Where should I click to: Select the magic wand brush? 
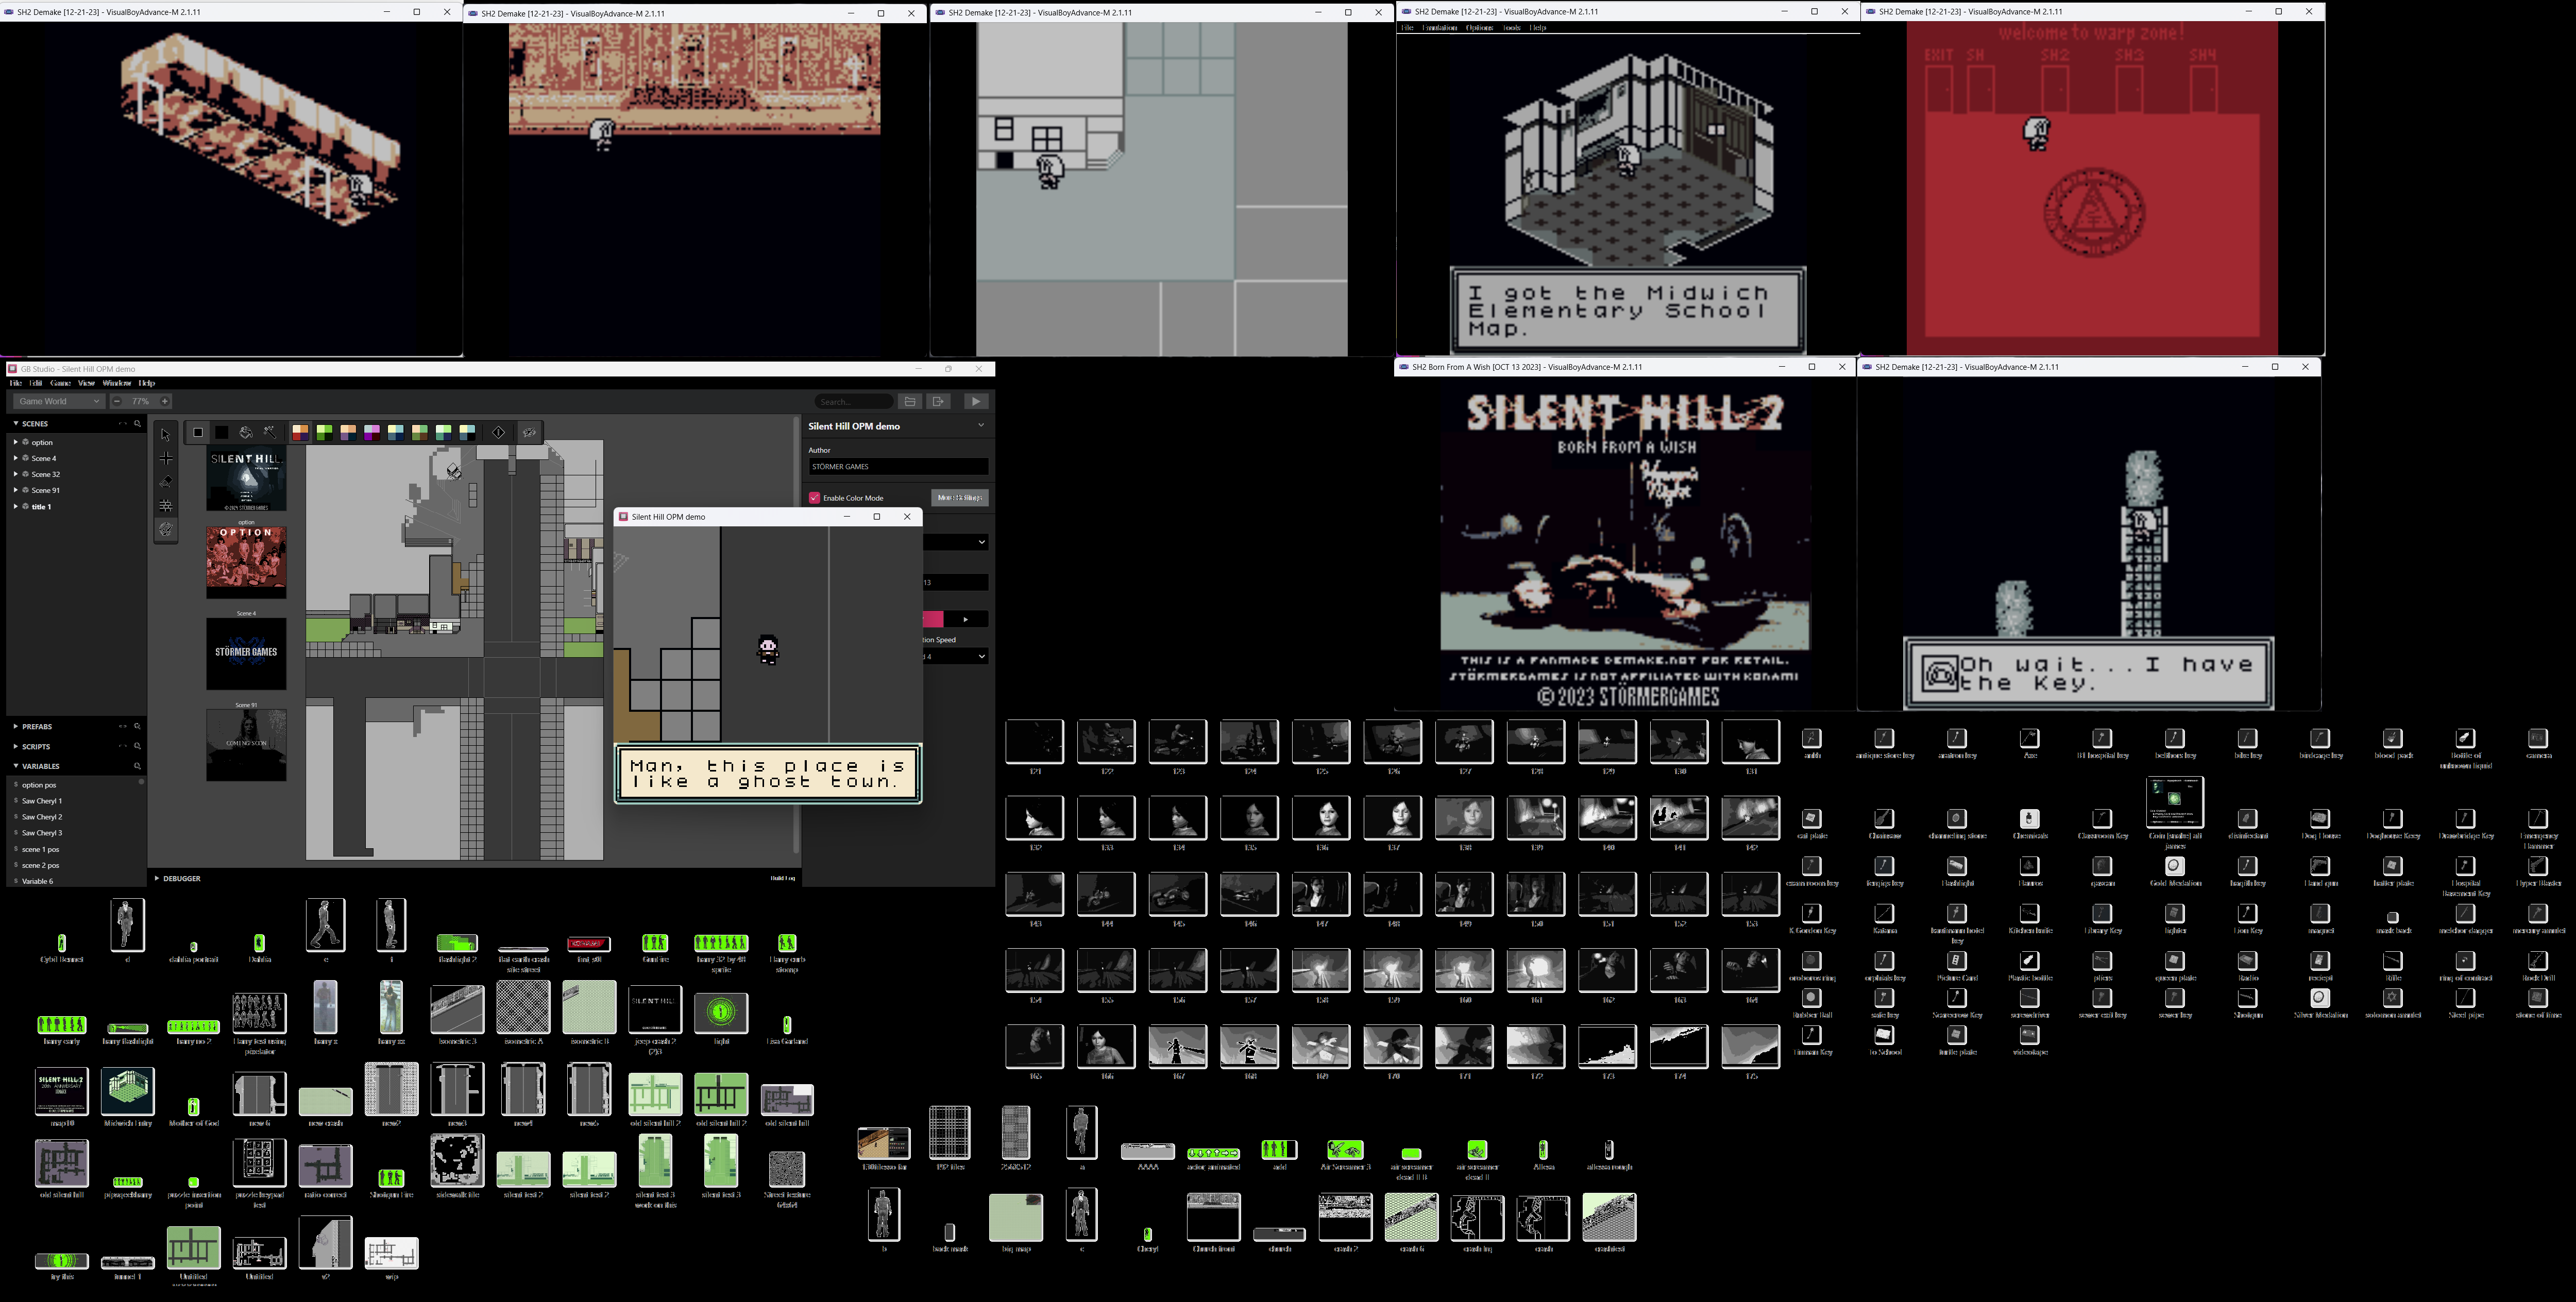point(270,432)
